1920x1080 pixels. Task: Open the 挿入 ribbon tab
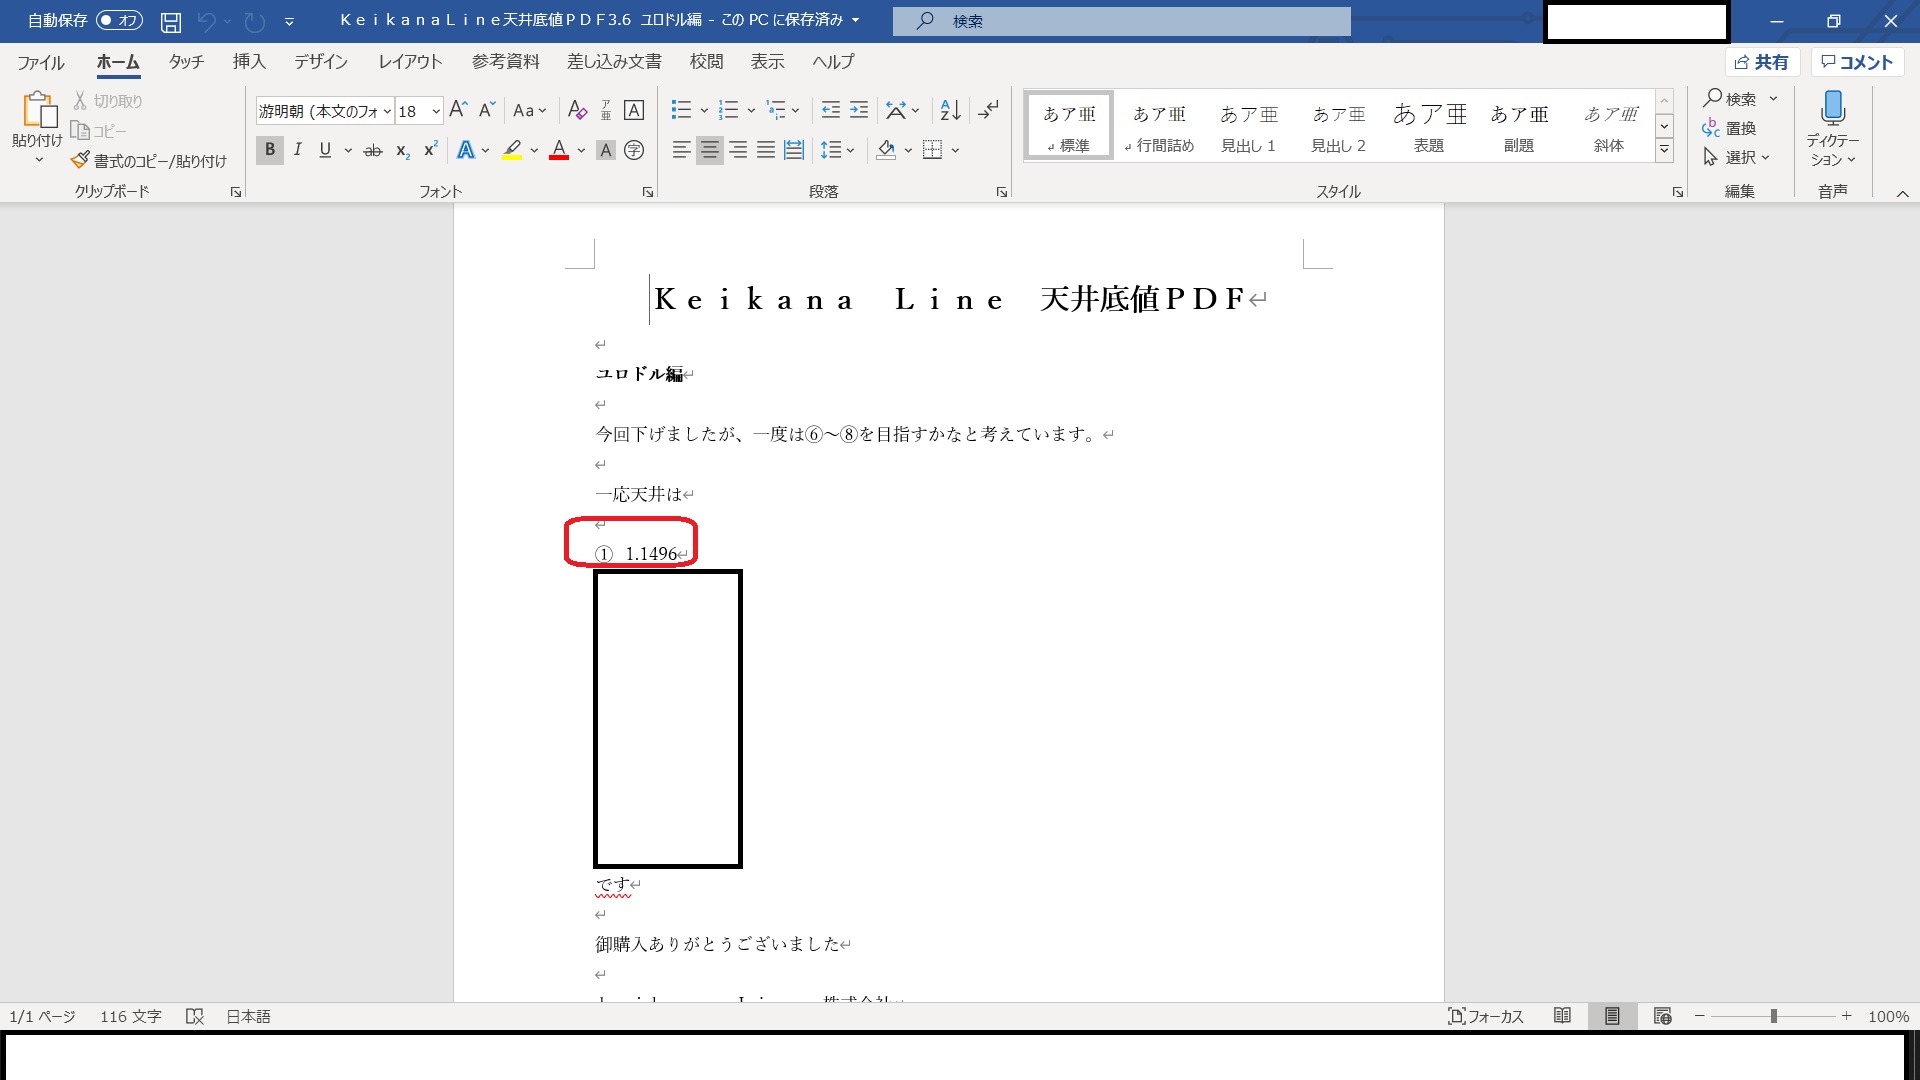[x=249, y=62]
